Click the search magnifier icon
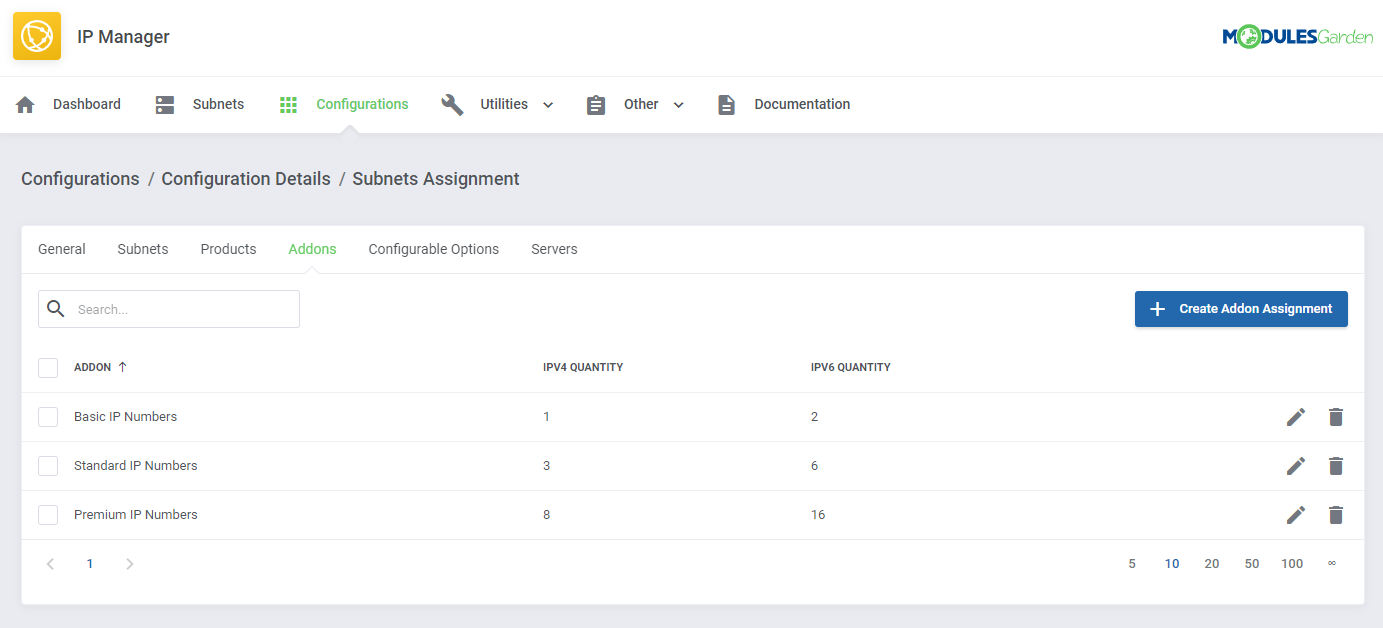Image resolution: width=1383 pixels, height=628 pixels. (56, 308)
